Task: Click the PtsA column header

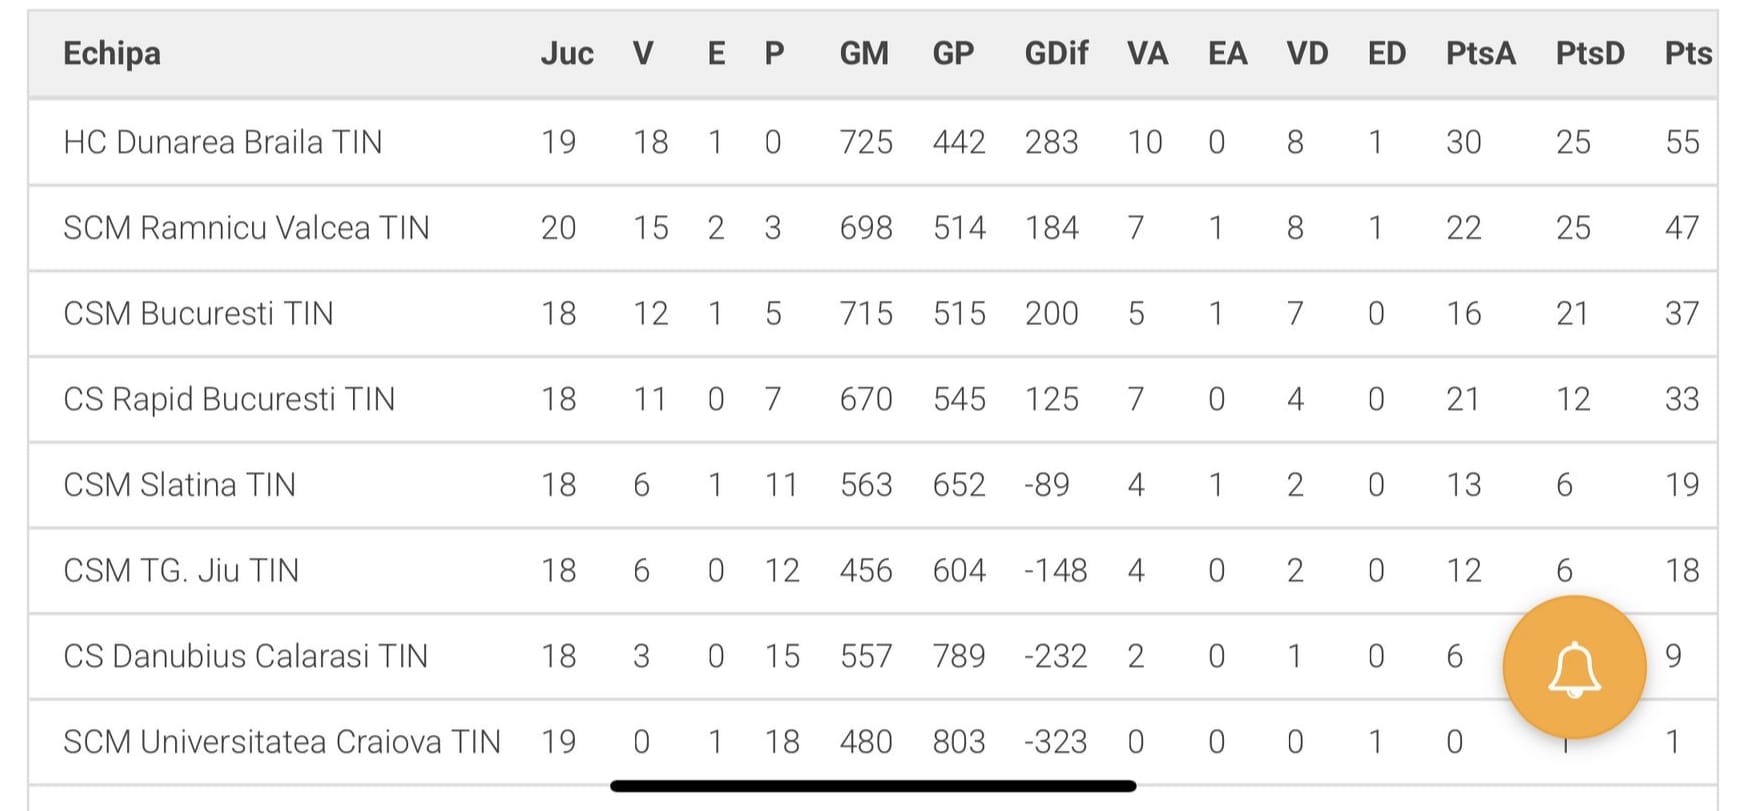Action: tap(1480, 53)
